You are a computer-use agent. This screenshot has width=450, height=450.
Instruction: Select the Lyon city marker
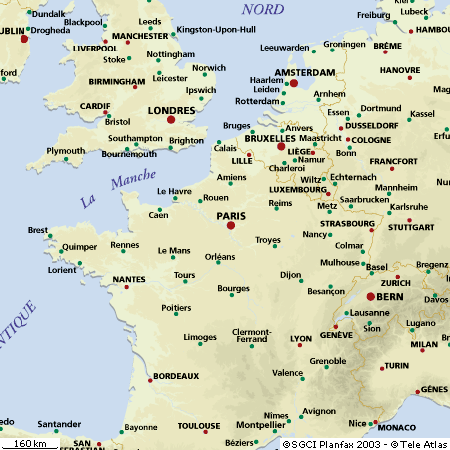click(300, 345)
